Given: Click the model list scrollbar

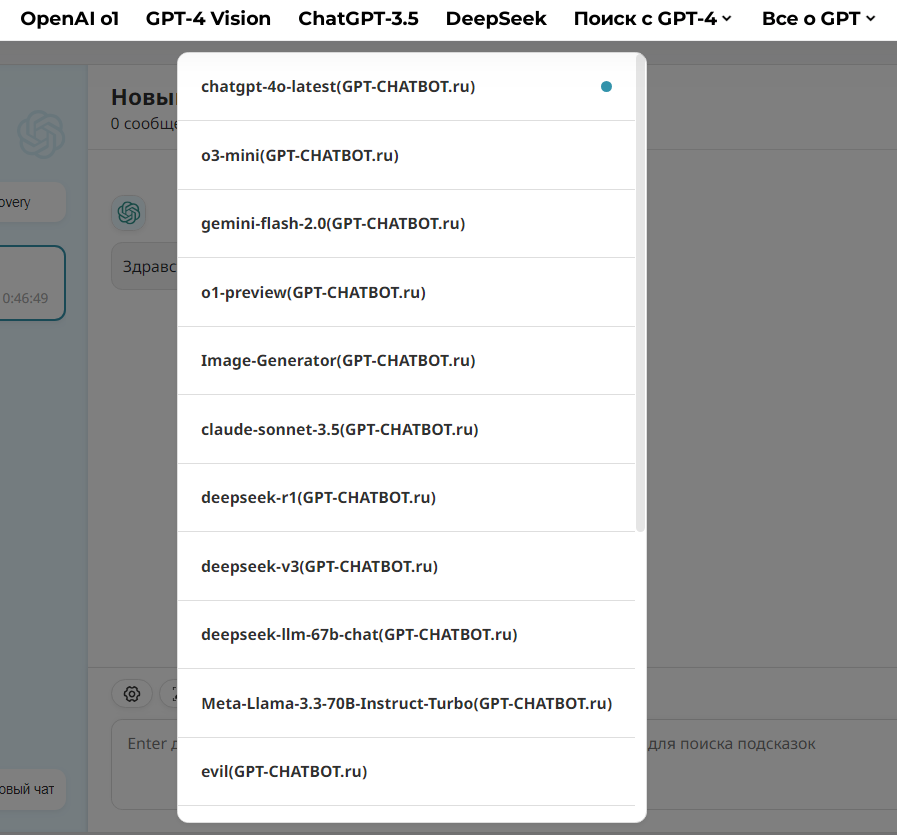Looking at the screenshot, I should pyautogui.click(x=641, y=293).
